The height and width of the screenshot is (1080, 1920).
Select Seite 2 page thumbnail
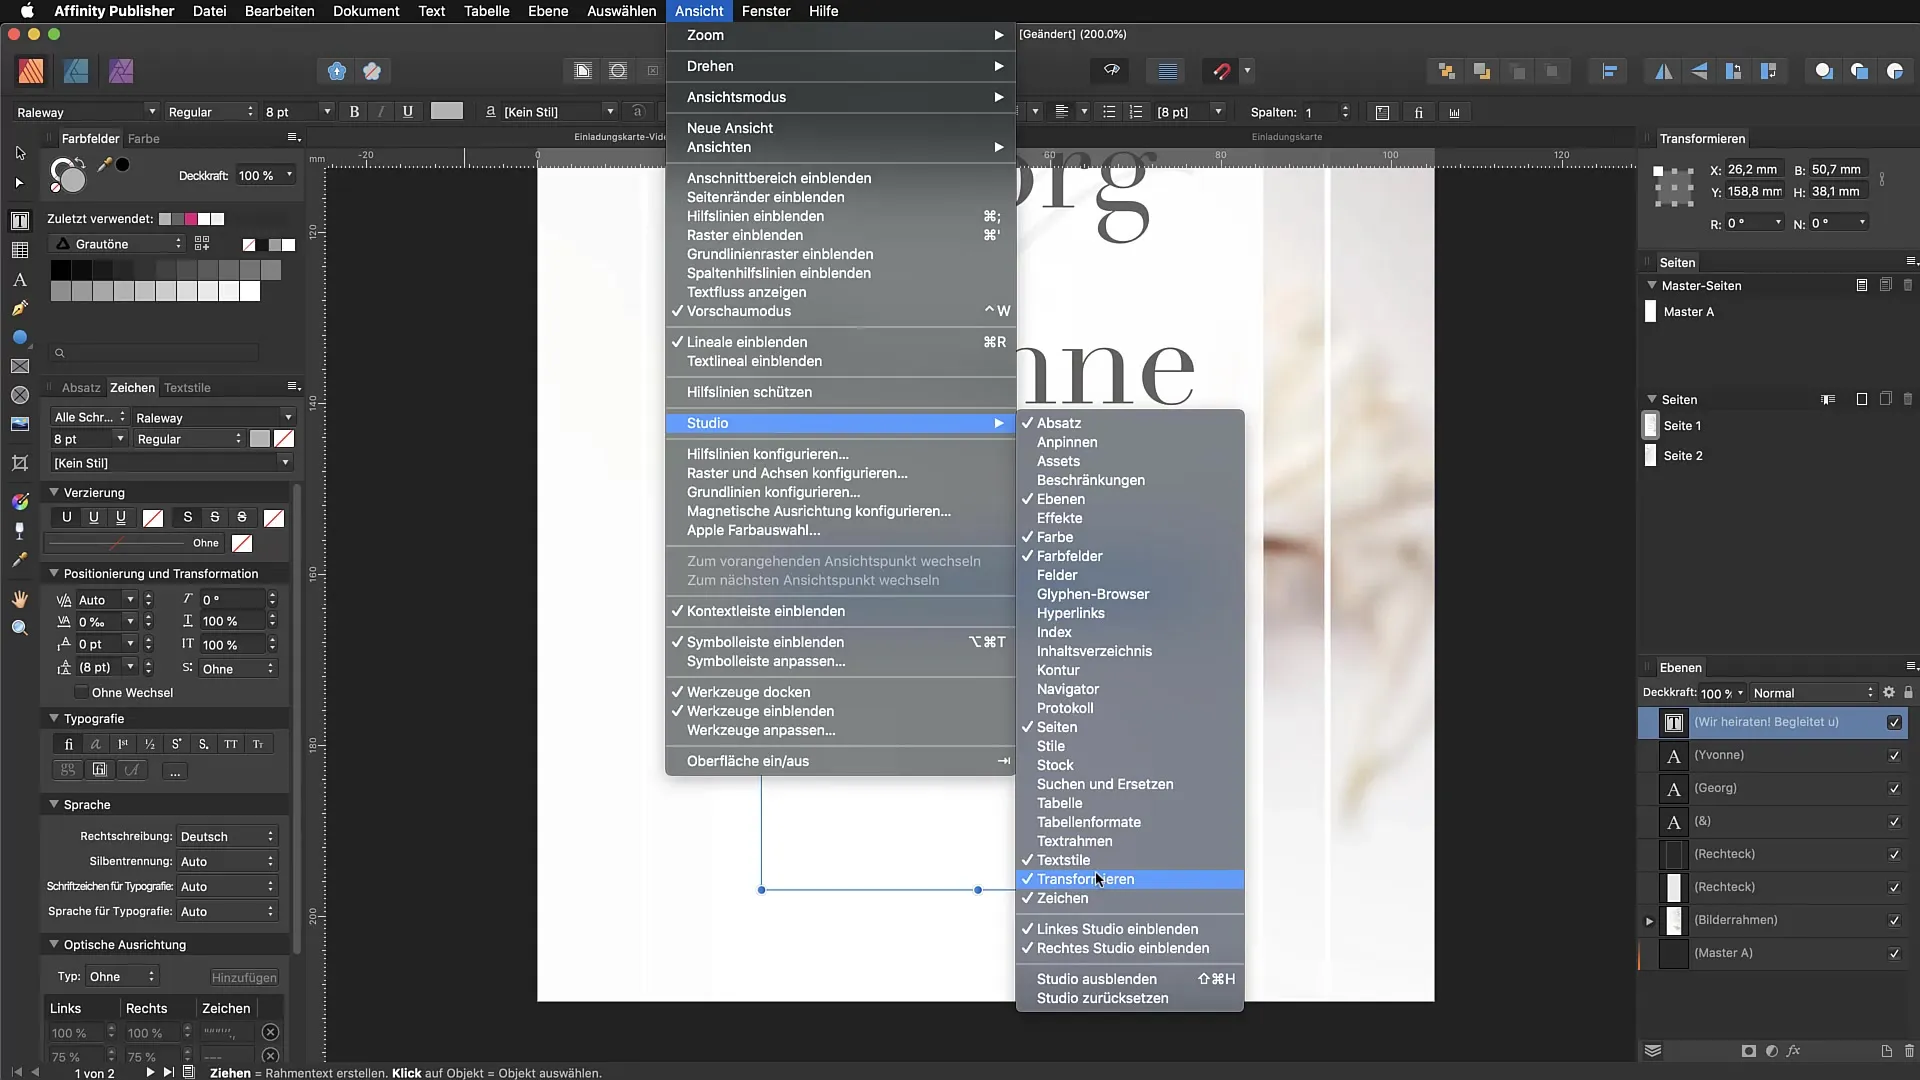pyautogui.click(x=1651, y=455)
